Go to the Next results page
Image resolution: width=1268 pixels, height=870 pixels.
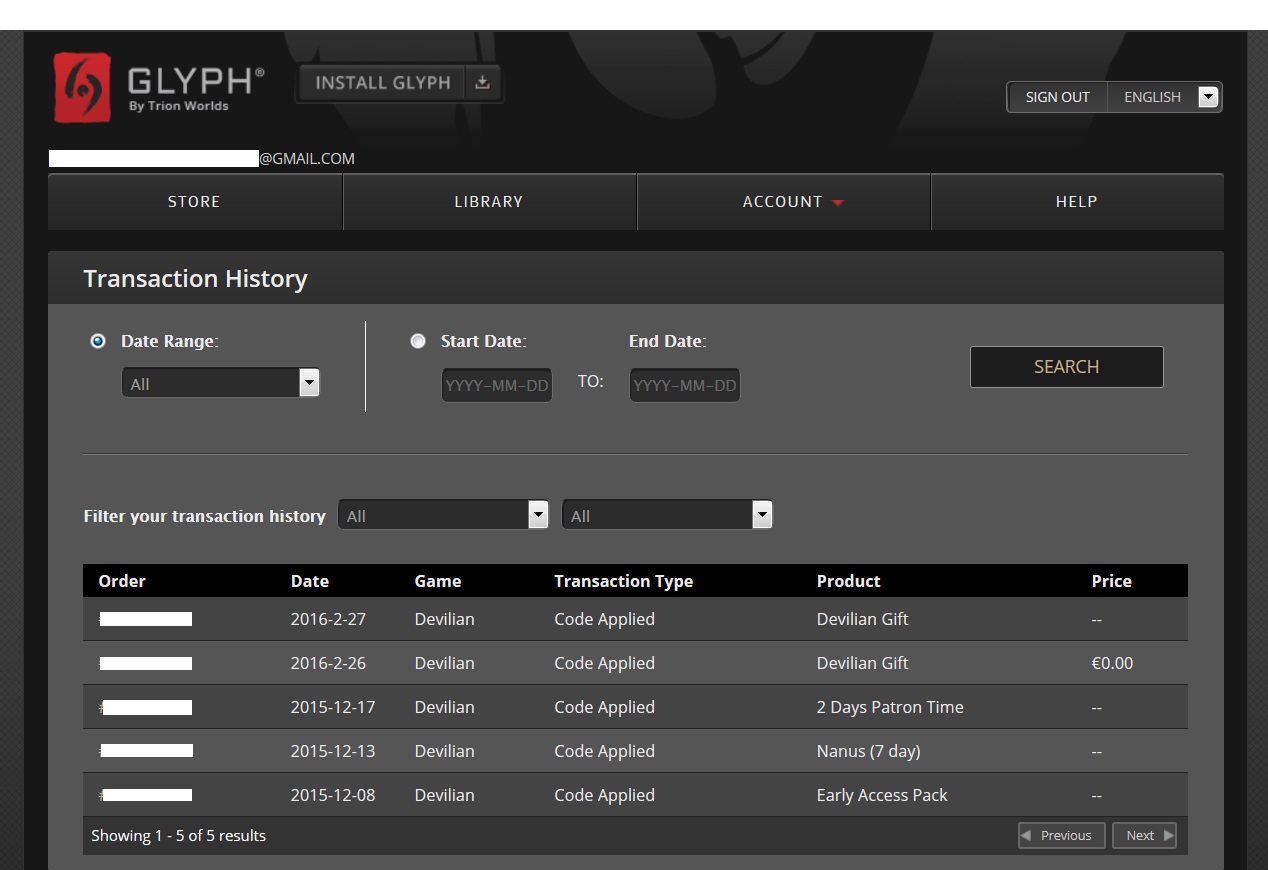(1144, 836)
